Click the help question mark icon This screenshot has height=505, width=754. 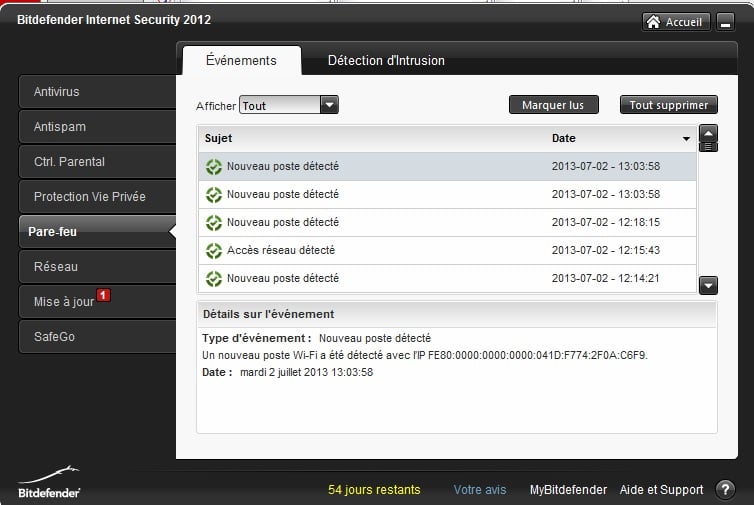725,490
